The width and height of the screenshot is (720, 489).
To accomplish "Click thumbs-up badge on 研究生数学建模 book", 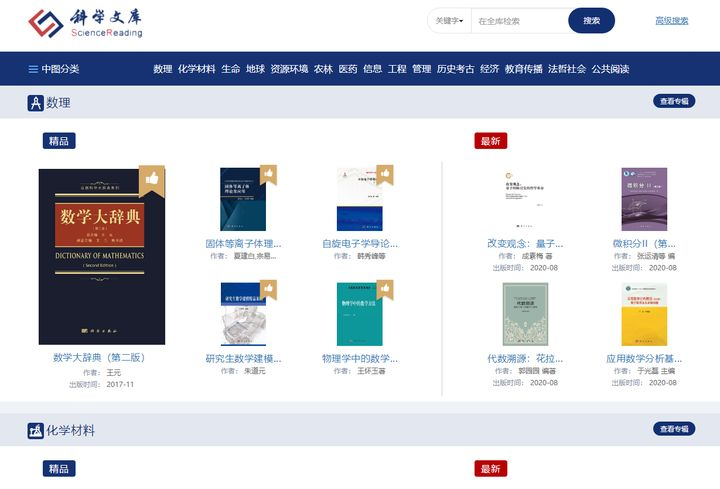I will (x=268, y=289).
